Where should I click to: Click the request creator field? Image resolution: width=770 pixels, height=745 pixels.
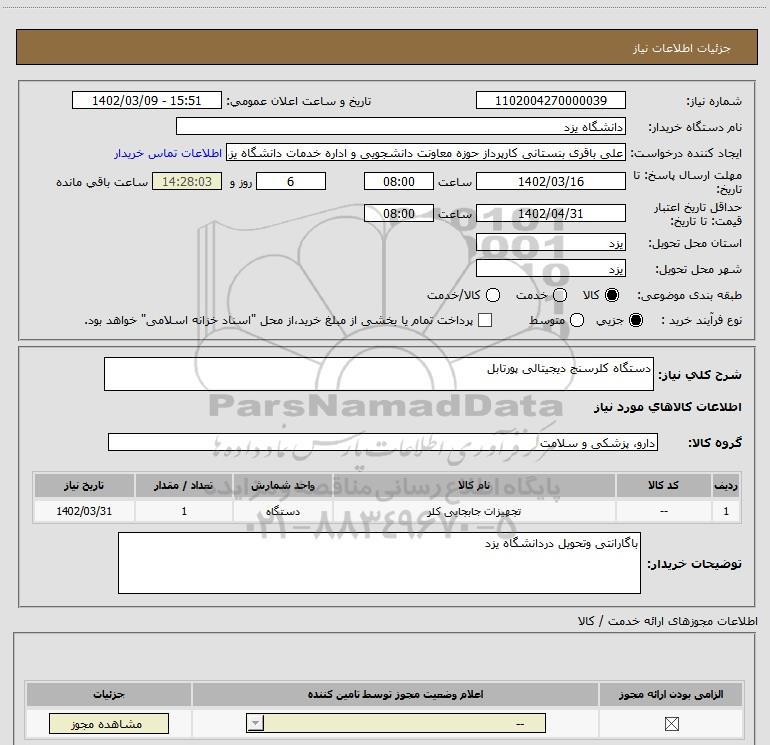click(x=426, y=153)
